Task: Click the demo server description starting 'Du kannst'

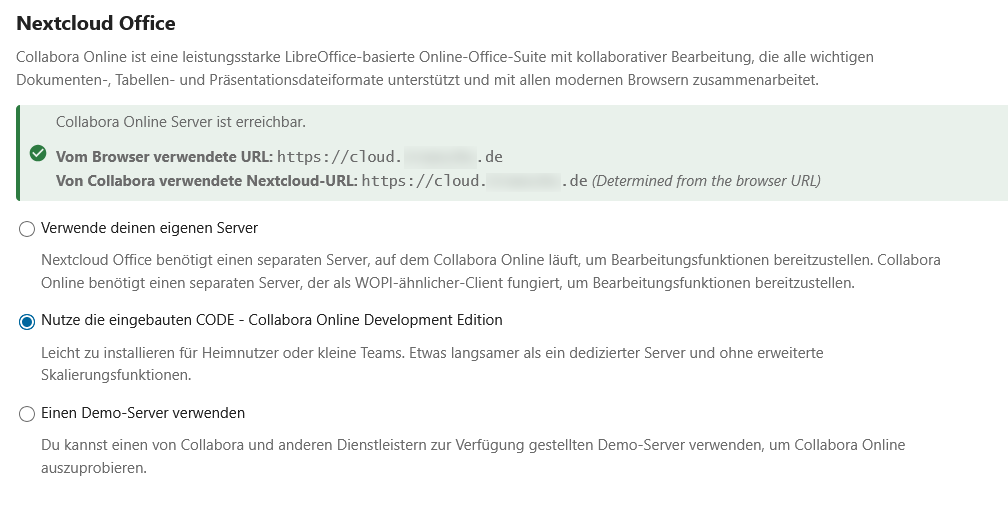Action: (x=473, y=456)
